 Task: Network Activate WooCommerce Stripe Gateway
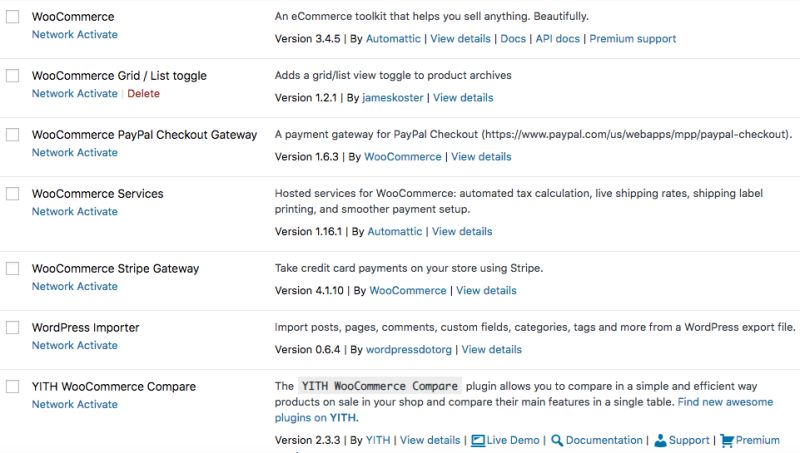tap(74, 286)
